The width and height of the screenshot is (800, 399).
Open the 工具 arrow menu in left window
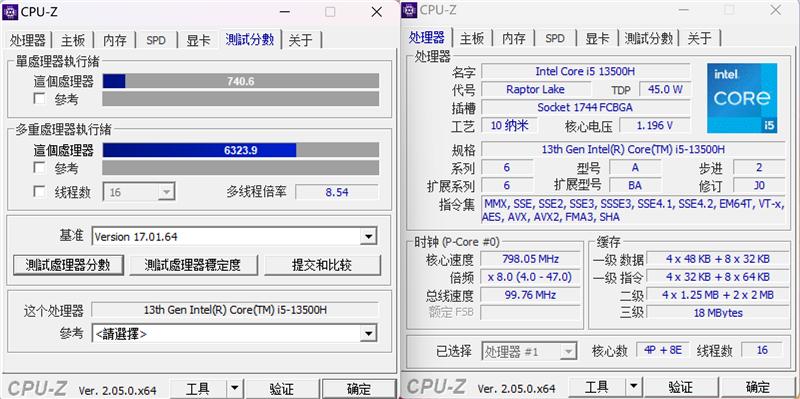pos(234,389)
